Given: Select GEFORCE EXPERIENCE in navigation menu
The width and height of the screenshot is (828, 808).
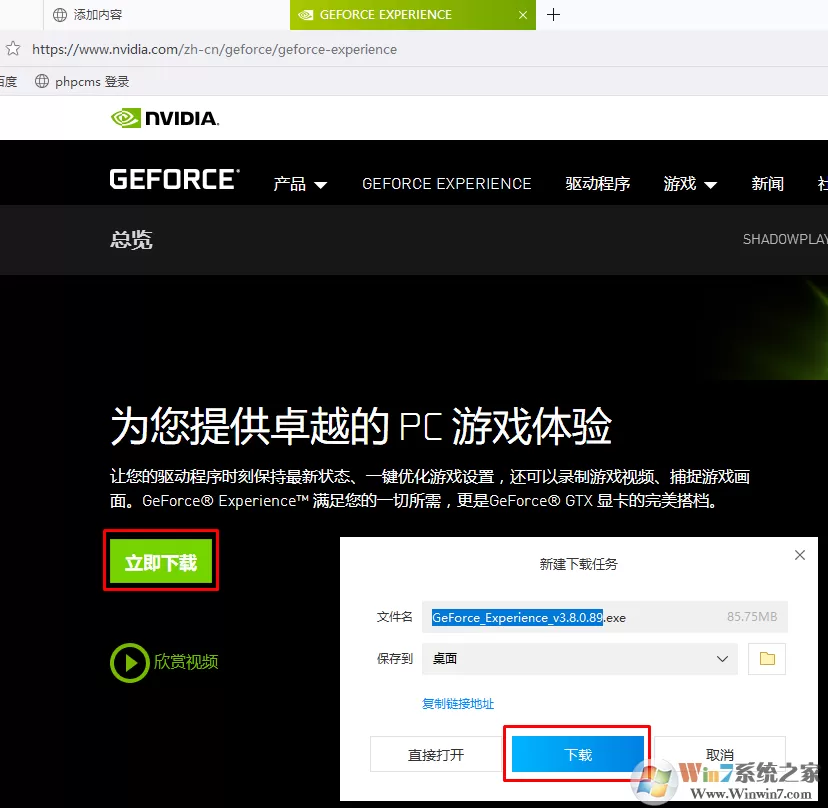Looking at the screenshot, I should pos(447,184).
